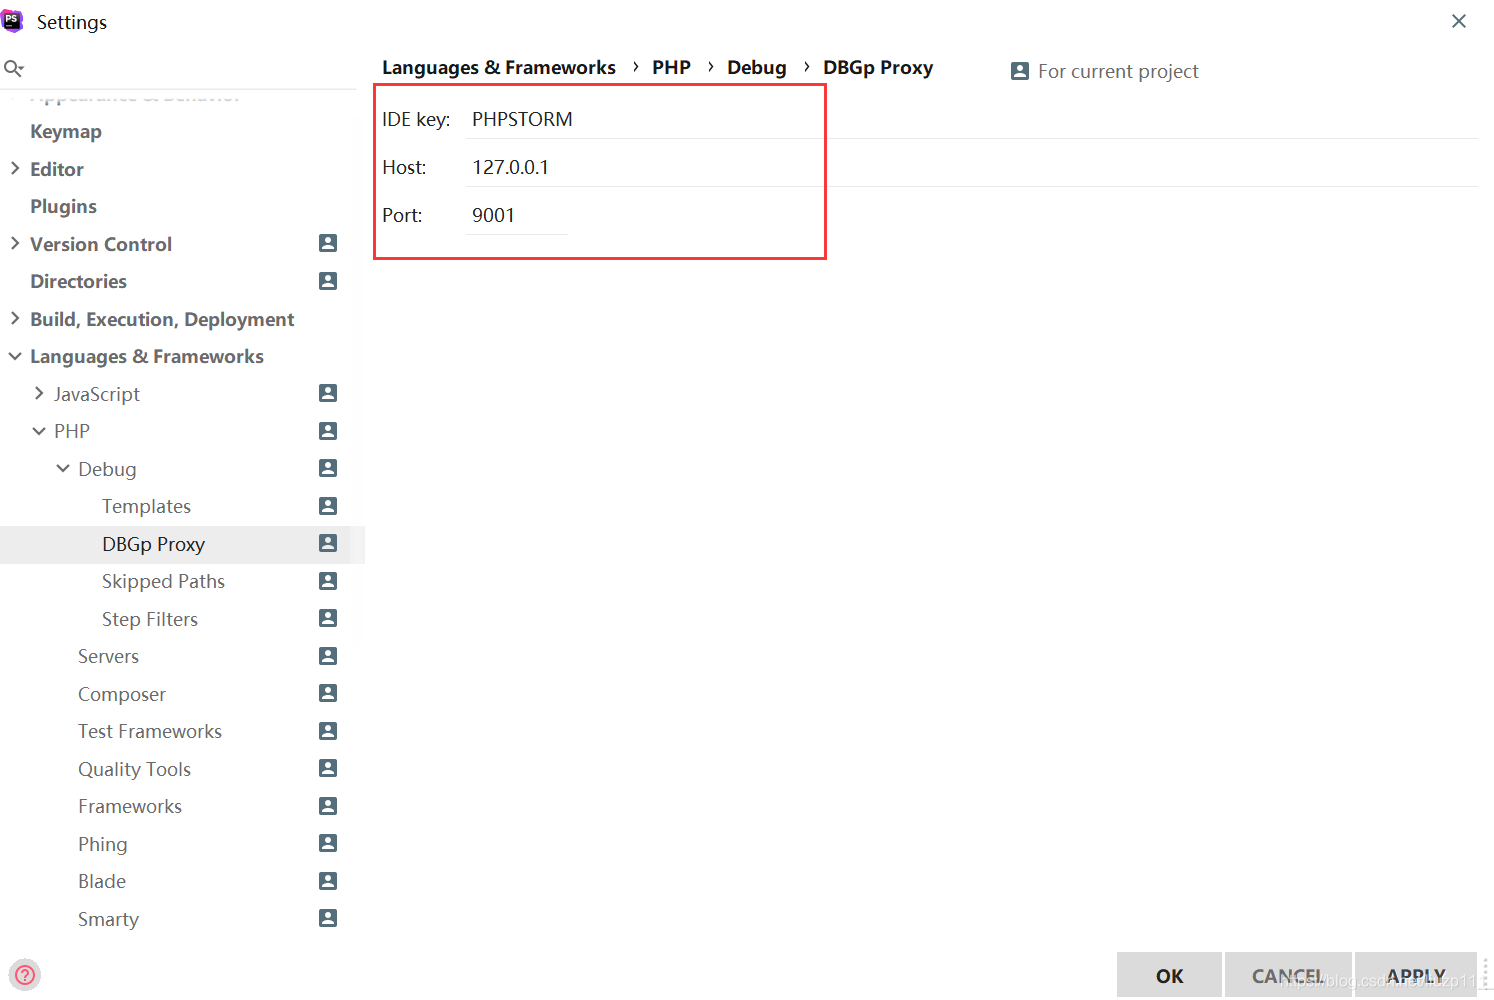Open Test Frameworks settings
Image resolution: width=1494 pixels, height=1000 pixels.
[x=150, y=732]
